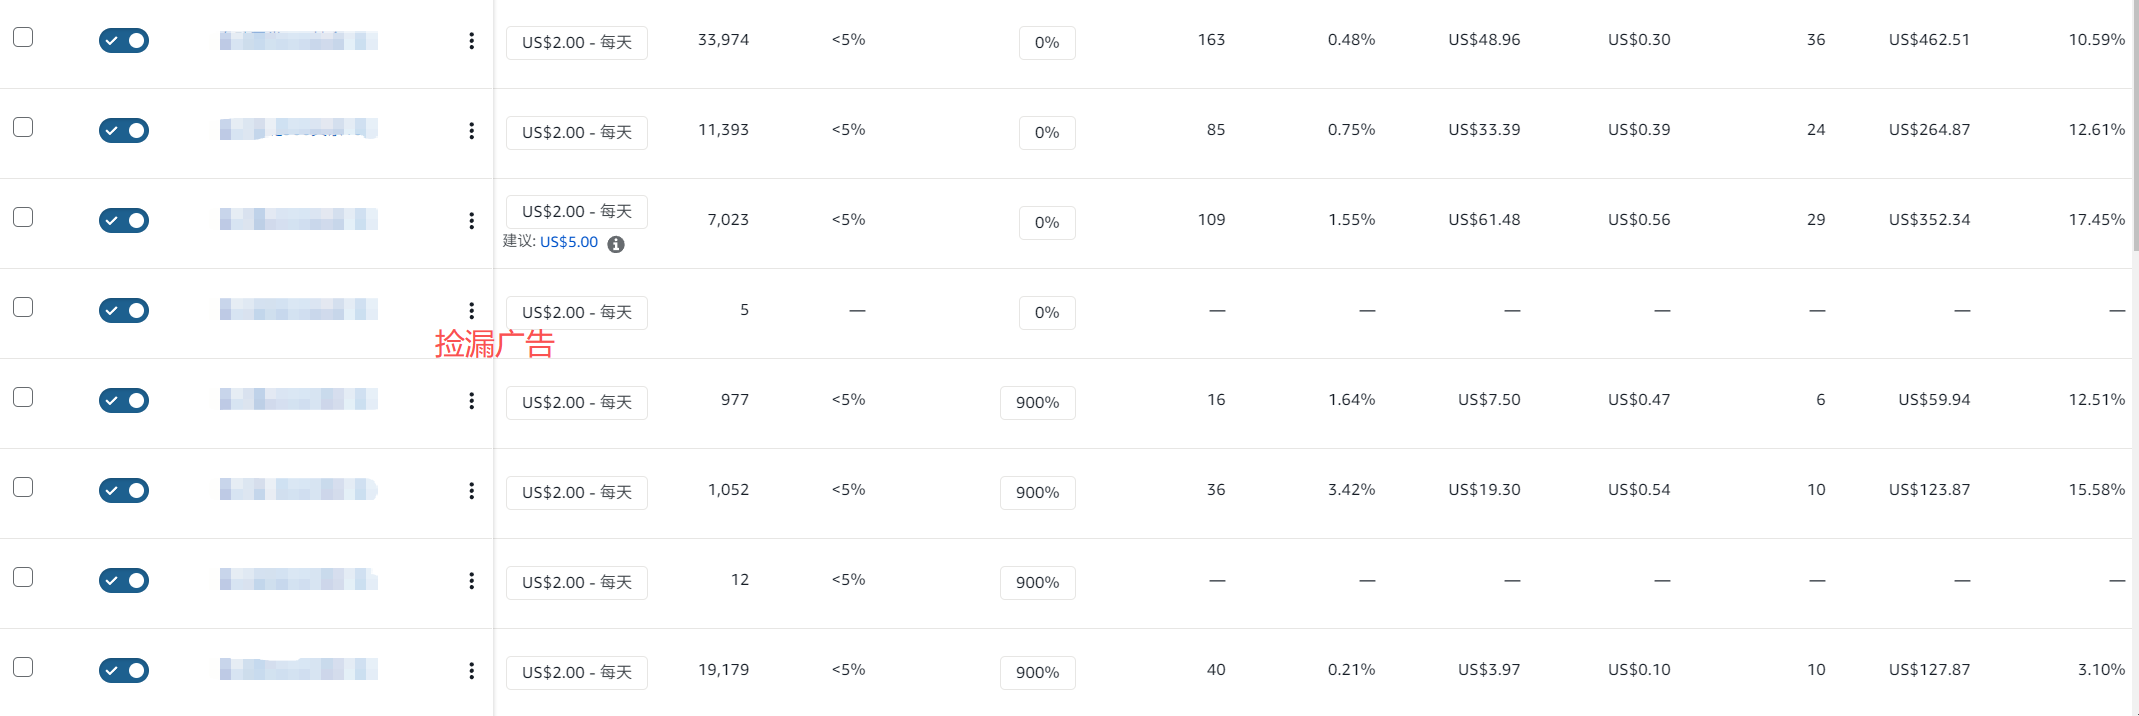2139x716 pixels.
Task: Click the 900% value in the 19,179 impressions row
Action: pyautogui.click(x=1037, y=673)
